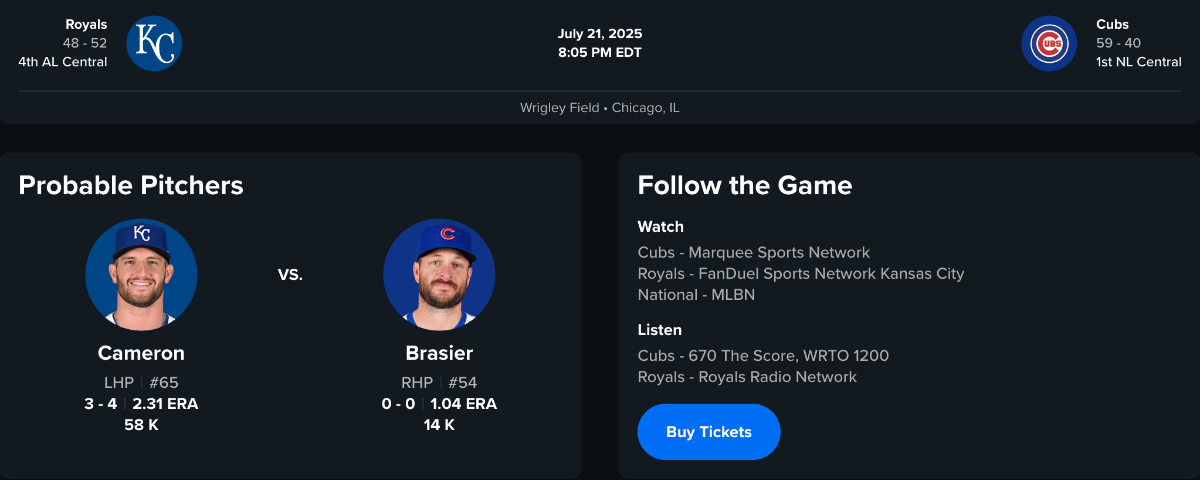1200x480 pixels.
Task: Click Cameron's 2.31 ERA stat
Action: click(x=165, y=404)
